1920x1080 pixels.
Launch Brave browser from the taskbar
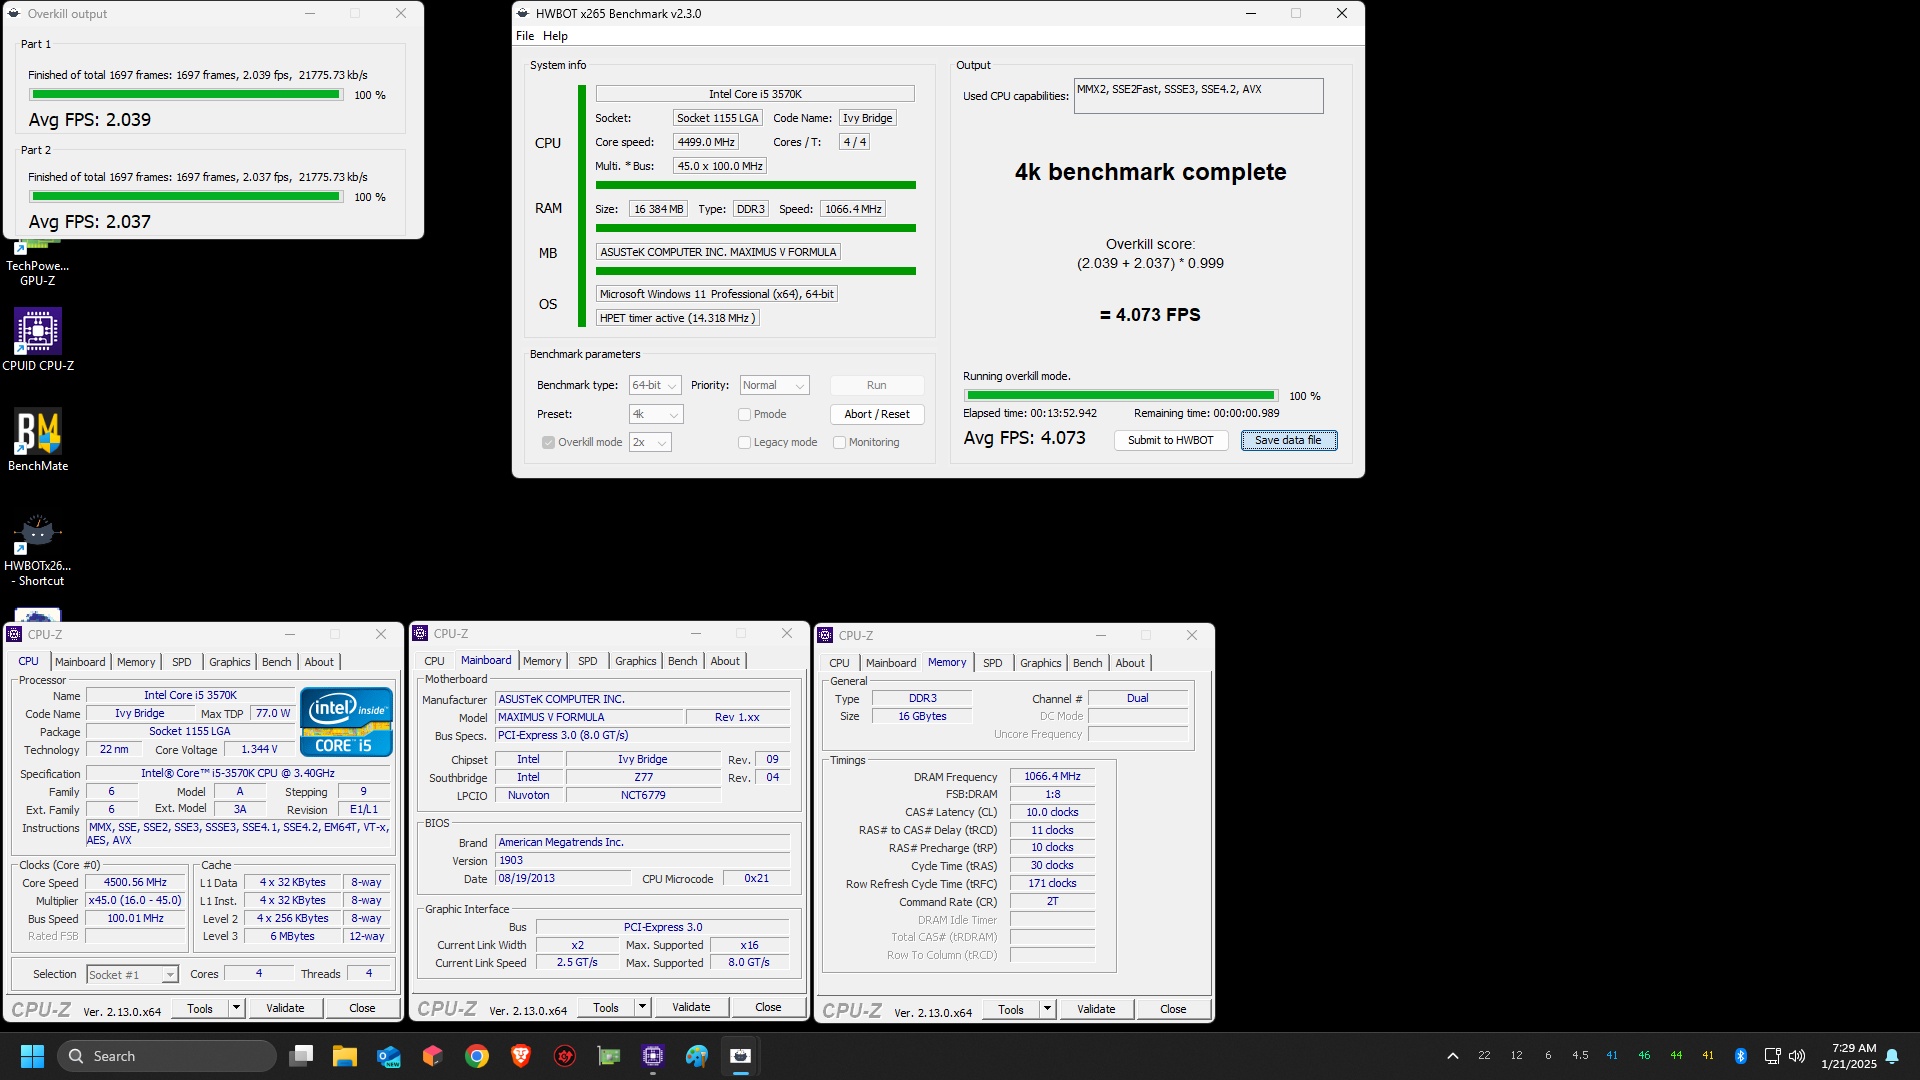point(521,1056)
